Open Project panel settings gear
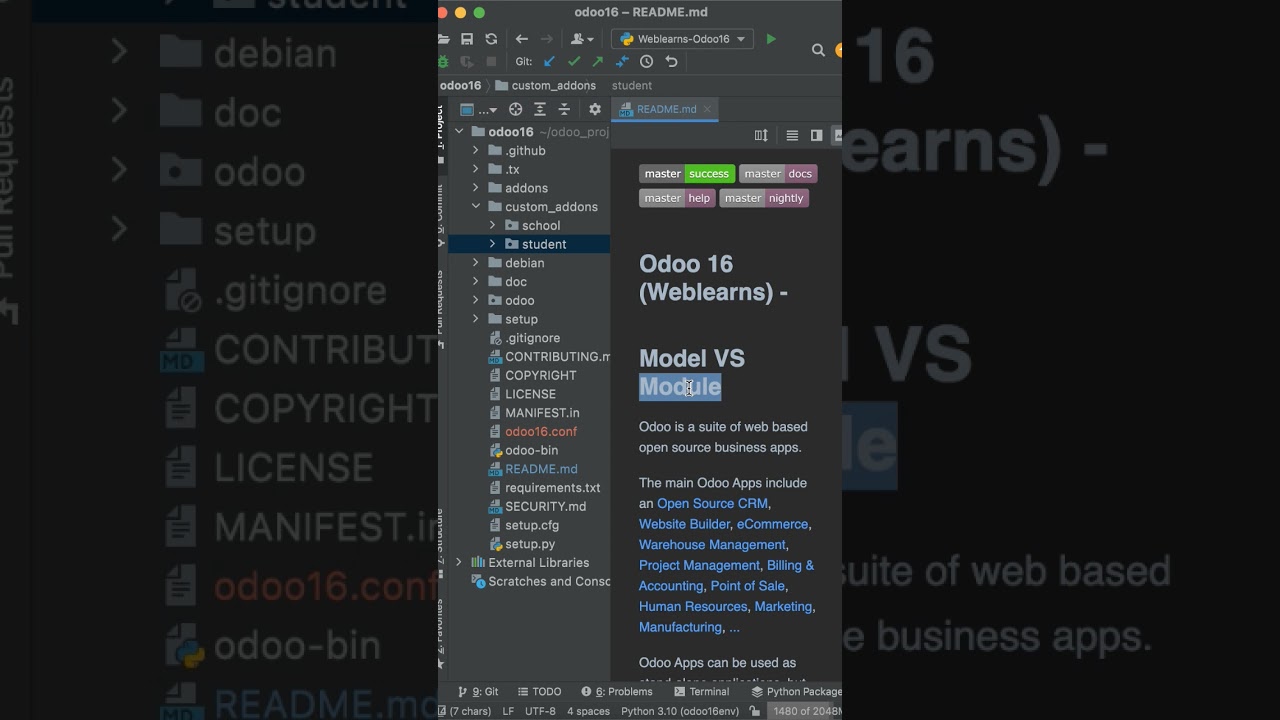The width and height of the screenshot is (1280, 720). click(595, 110)
